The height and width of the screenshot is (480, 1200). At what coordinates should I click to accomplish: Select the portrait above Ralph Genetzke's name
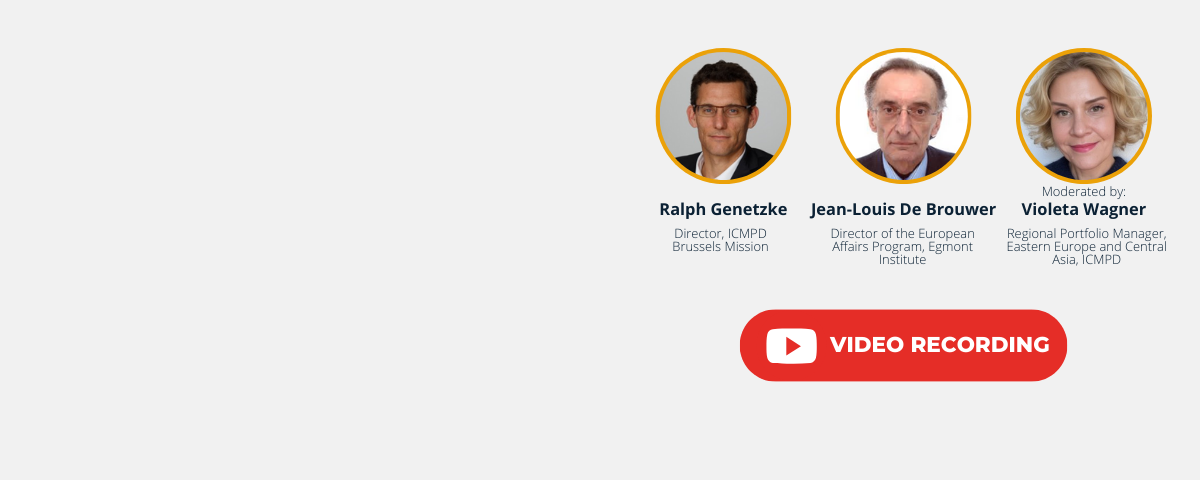coord(723,116)
